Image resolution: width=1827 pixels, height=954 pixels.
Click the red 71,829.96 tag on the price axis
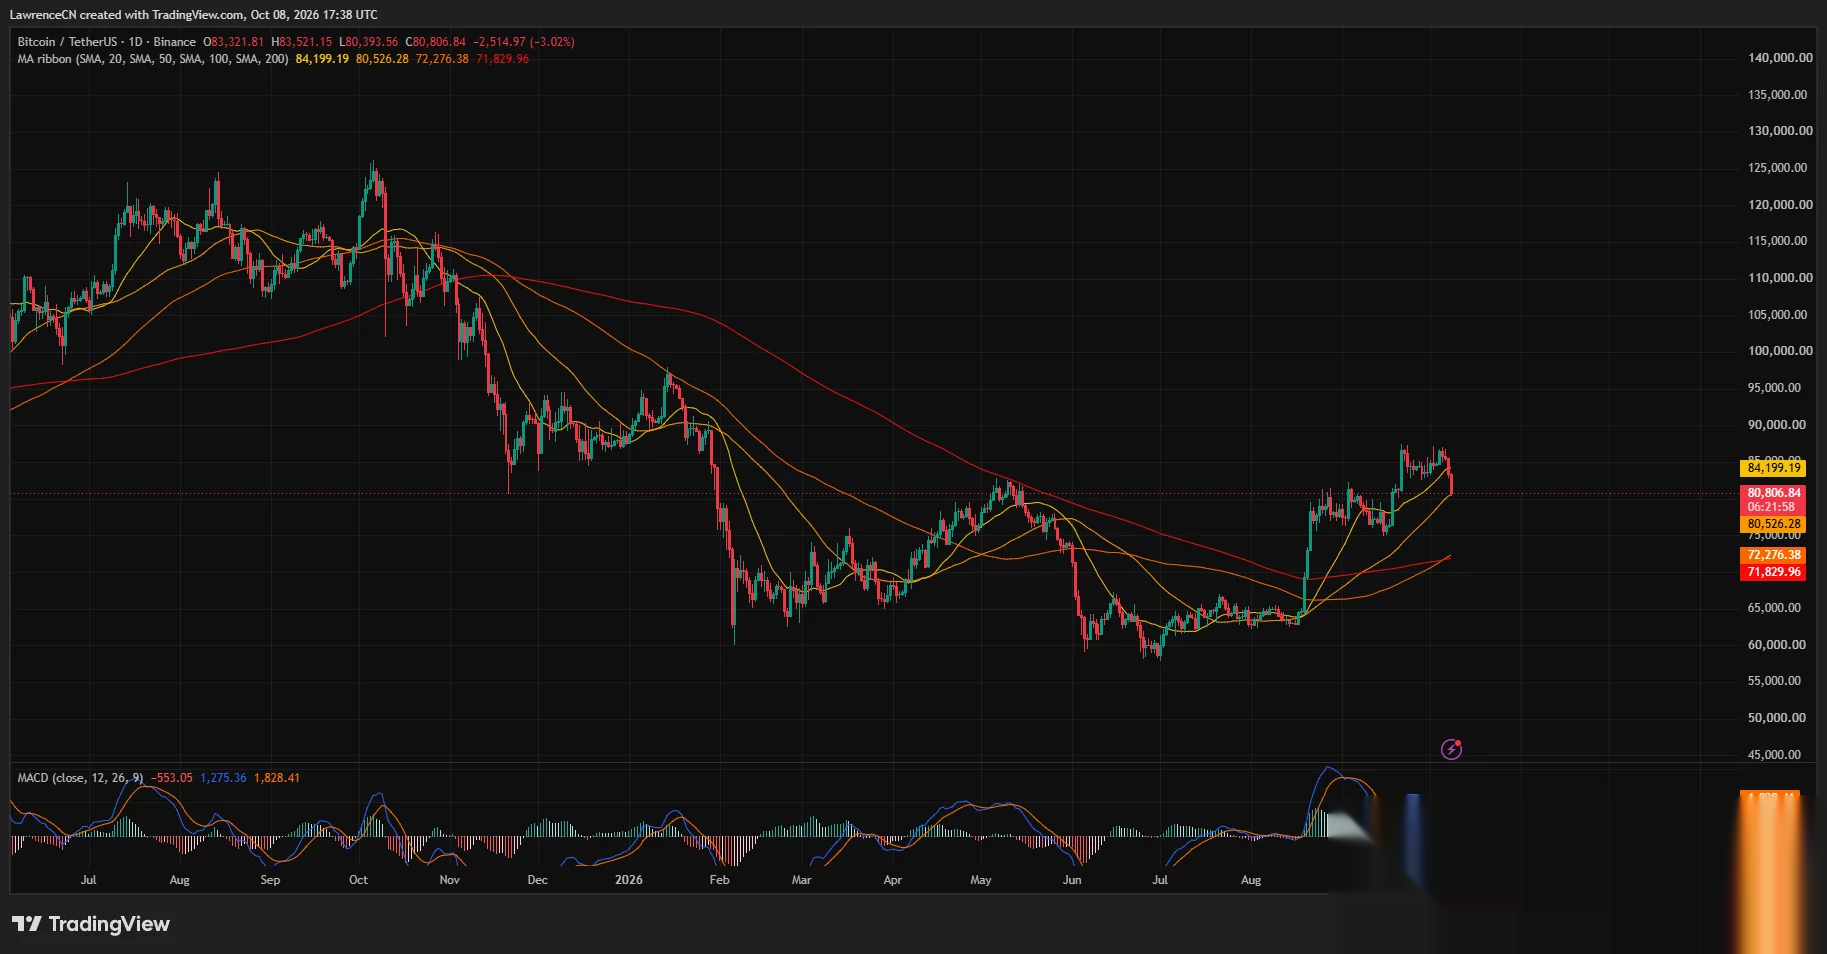tap(1774, 572)
